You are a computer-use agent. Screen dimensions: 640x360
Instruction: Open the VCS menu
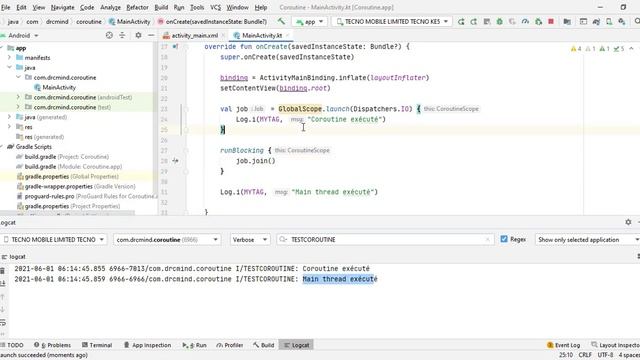215,7
